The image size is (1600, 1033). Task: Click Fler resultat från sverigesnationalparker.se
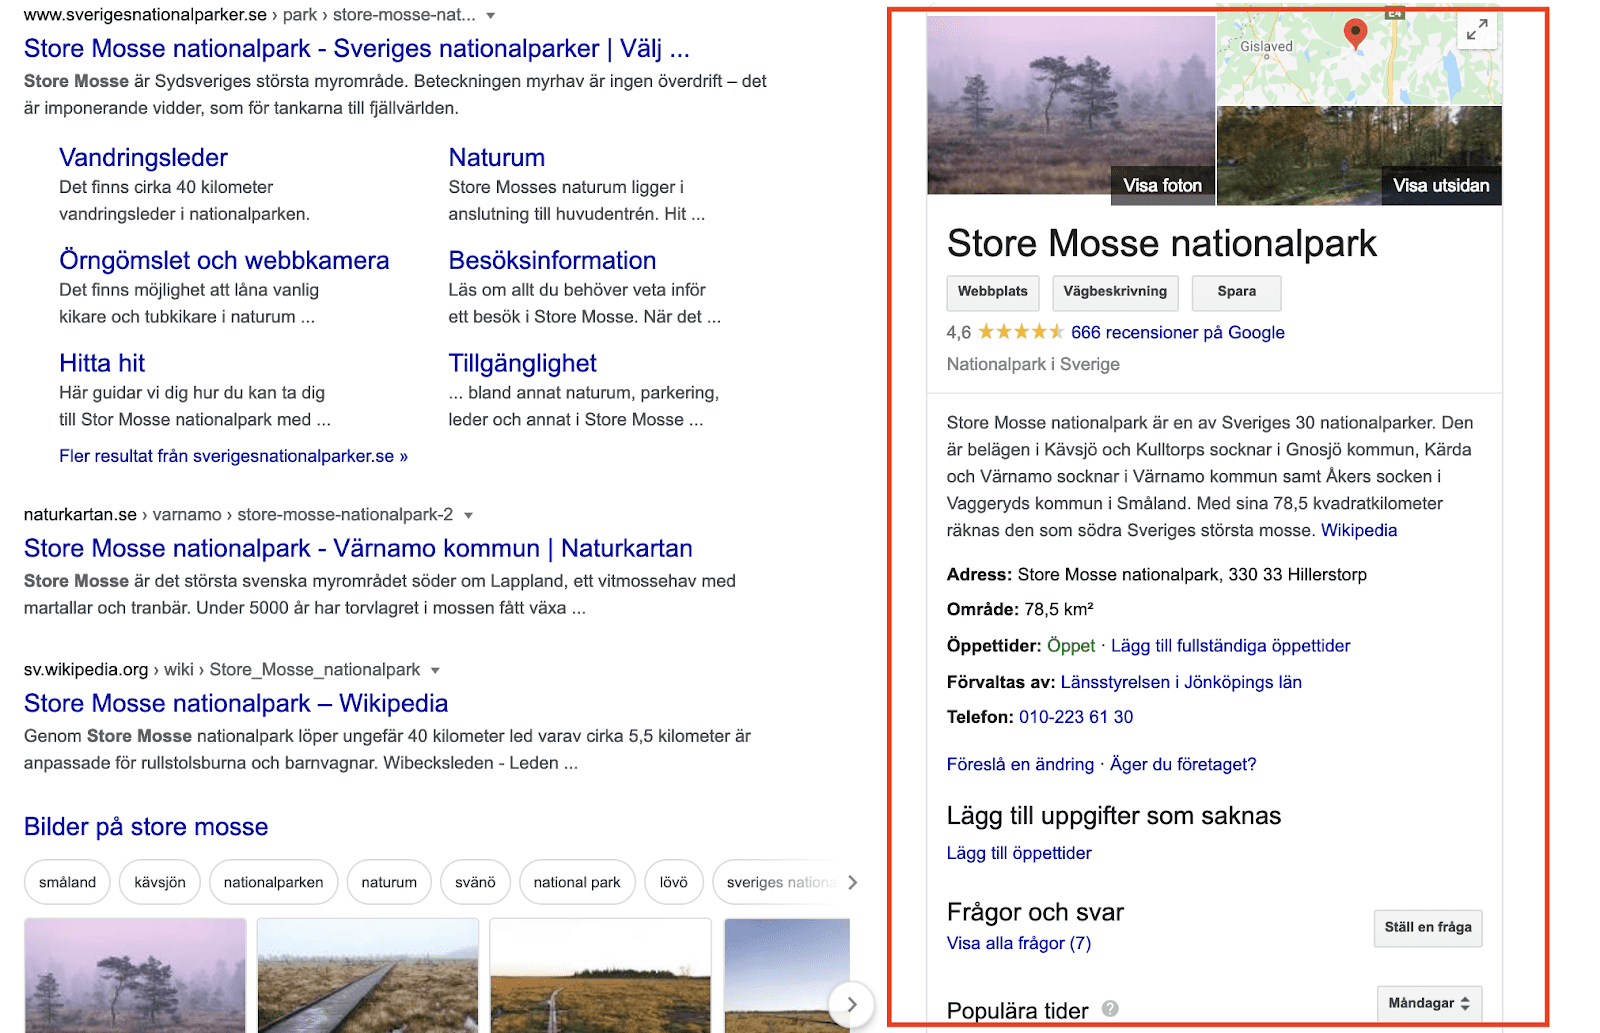coord(233,456)
